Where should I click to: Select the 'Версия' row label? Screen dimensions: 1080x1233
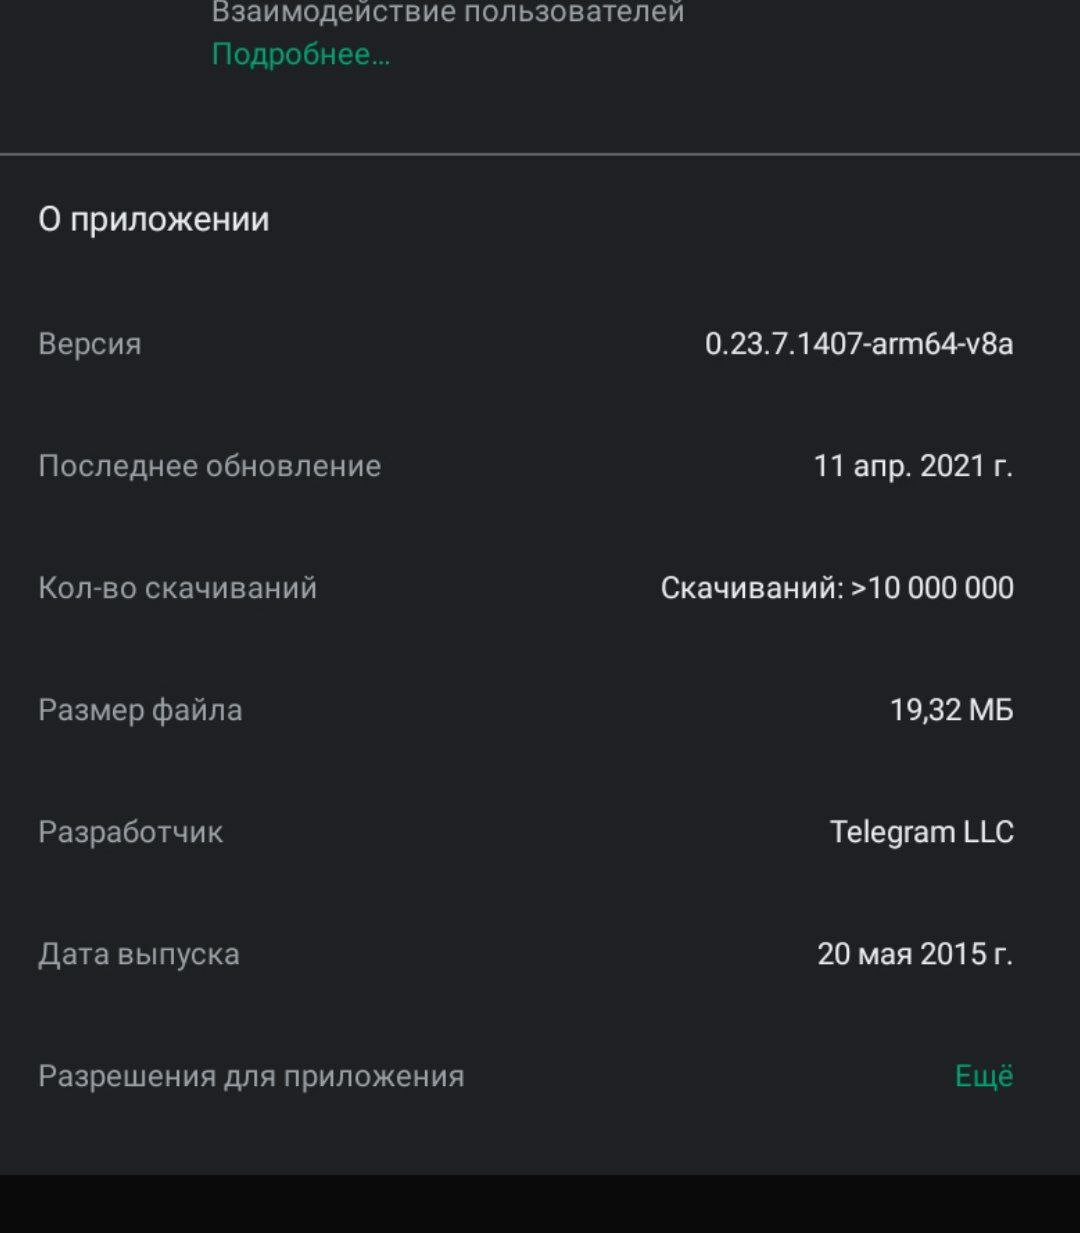tap(90, 344)
